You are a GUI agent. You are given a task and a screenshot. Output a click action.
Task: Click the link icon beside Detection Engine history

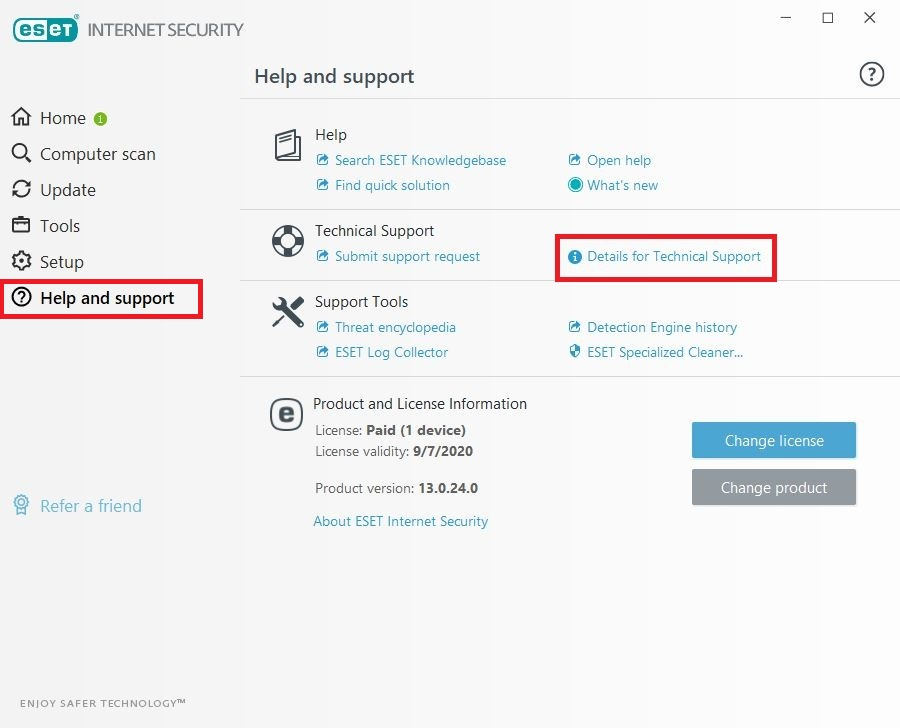tap(575, 326)
